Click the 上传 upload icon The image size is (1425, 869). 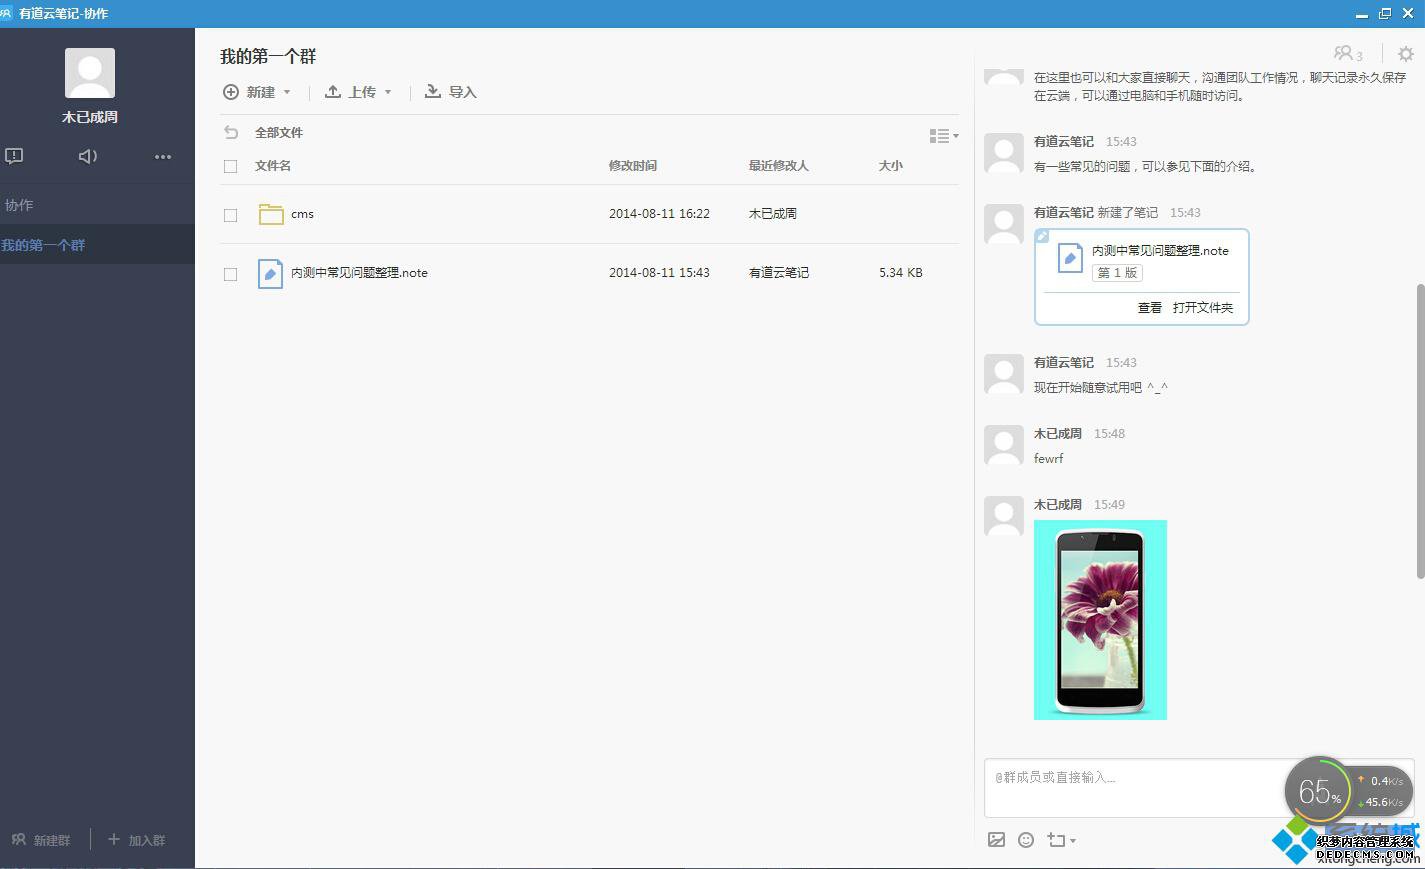pyautogui.click(x=333, y=91)
